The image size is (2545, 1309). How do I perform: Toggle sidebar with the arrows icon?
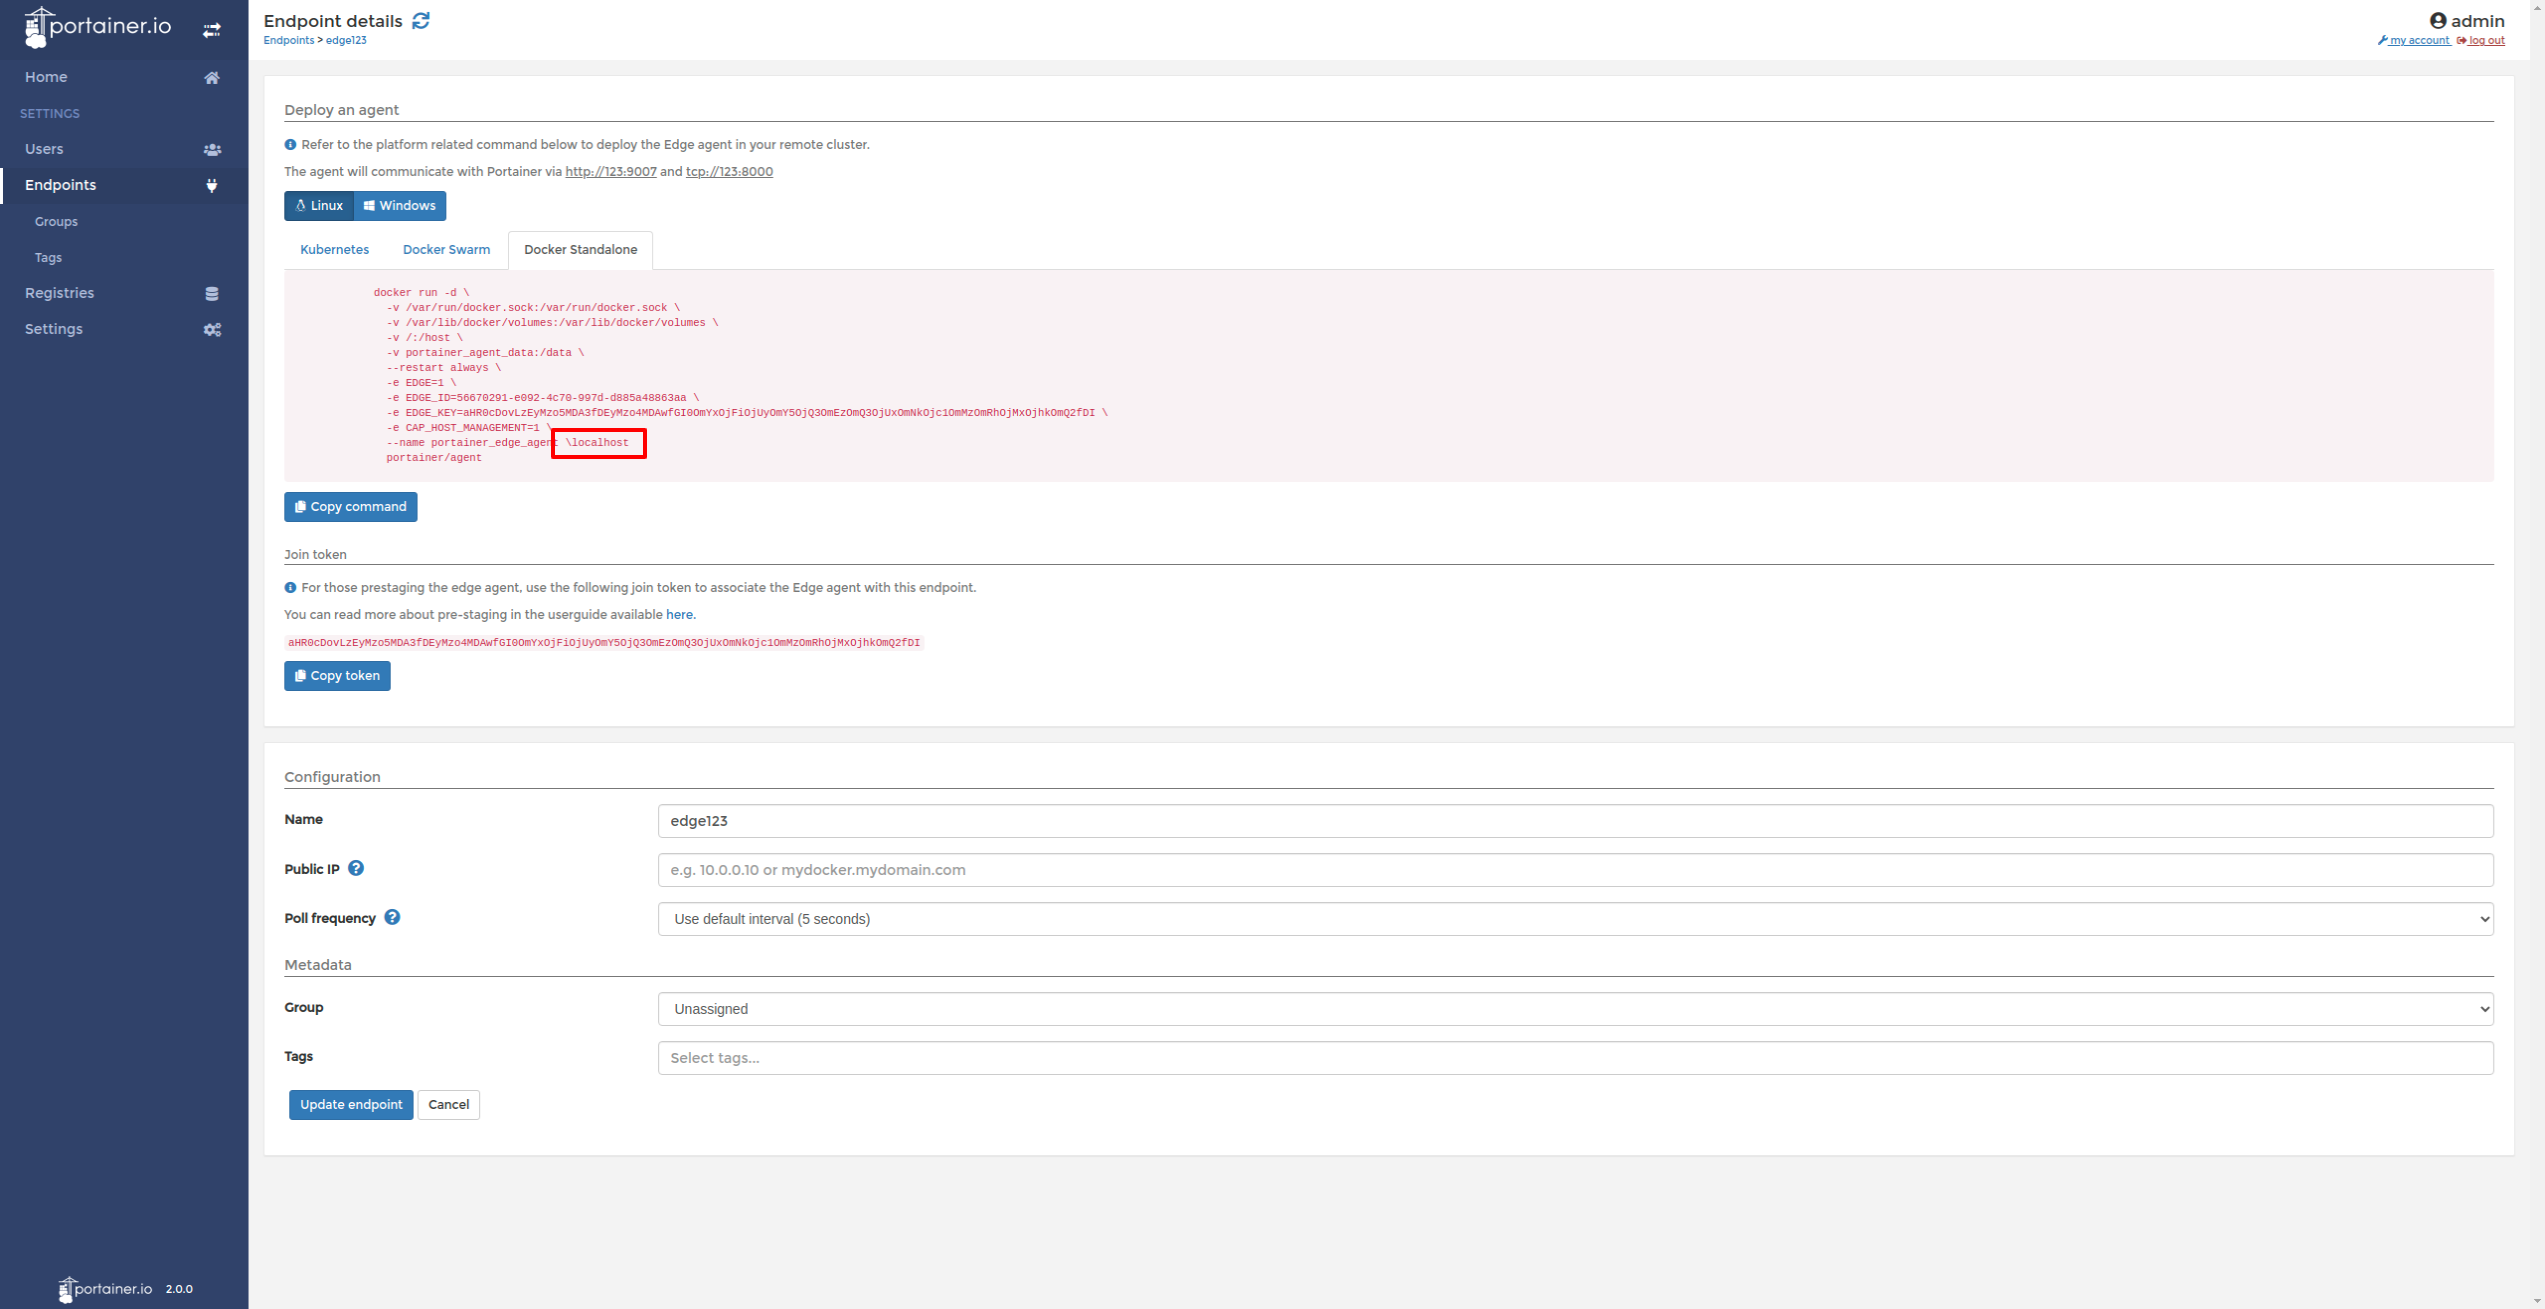(211, 30)
